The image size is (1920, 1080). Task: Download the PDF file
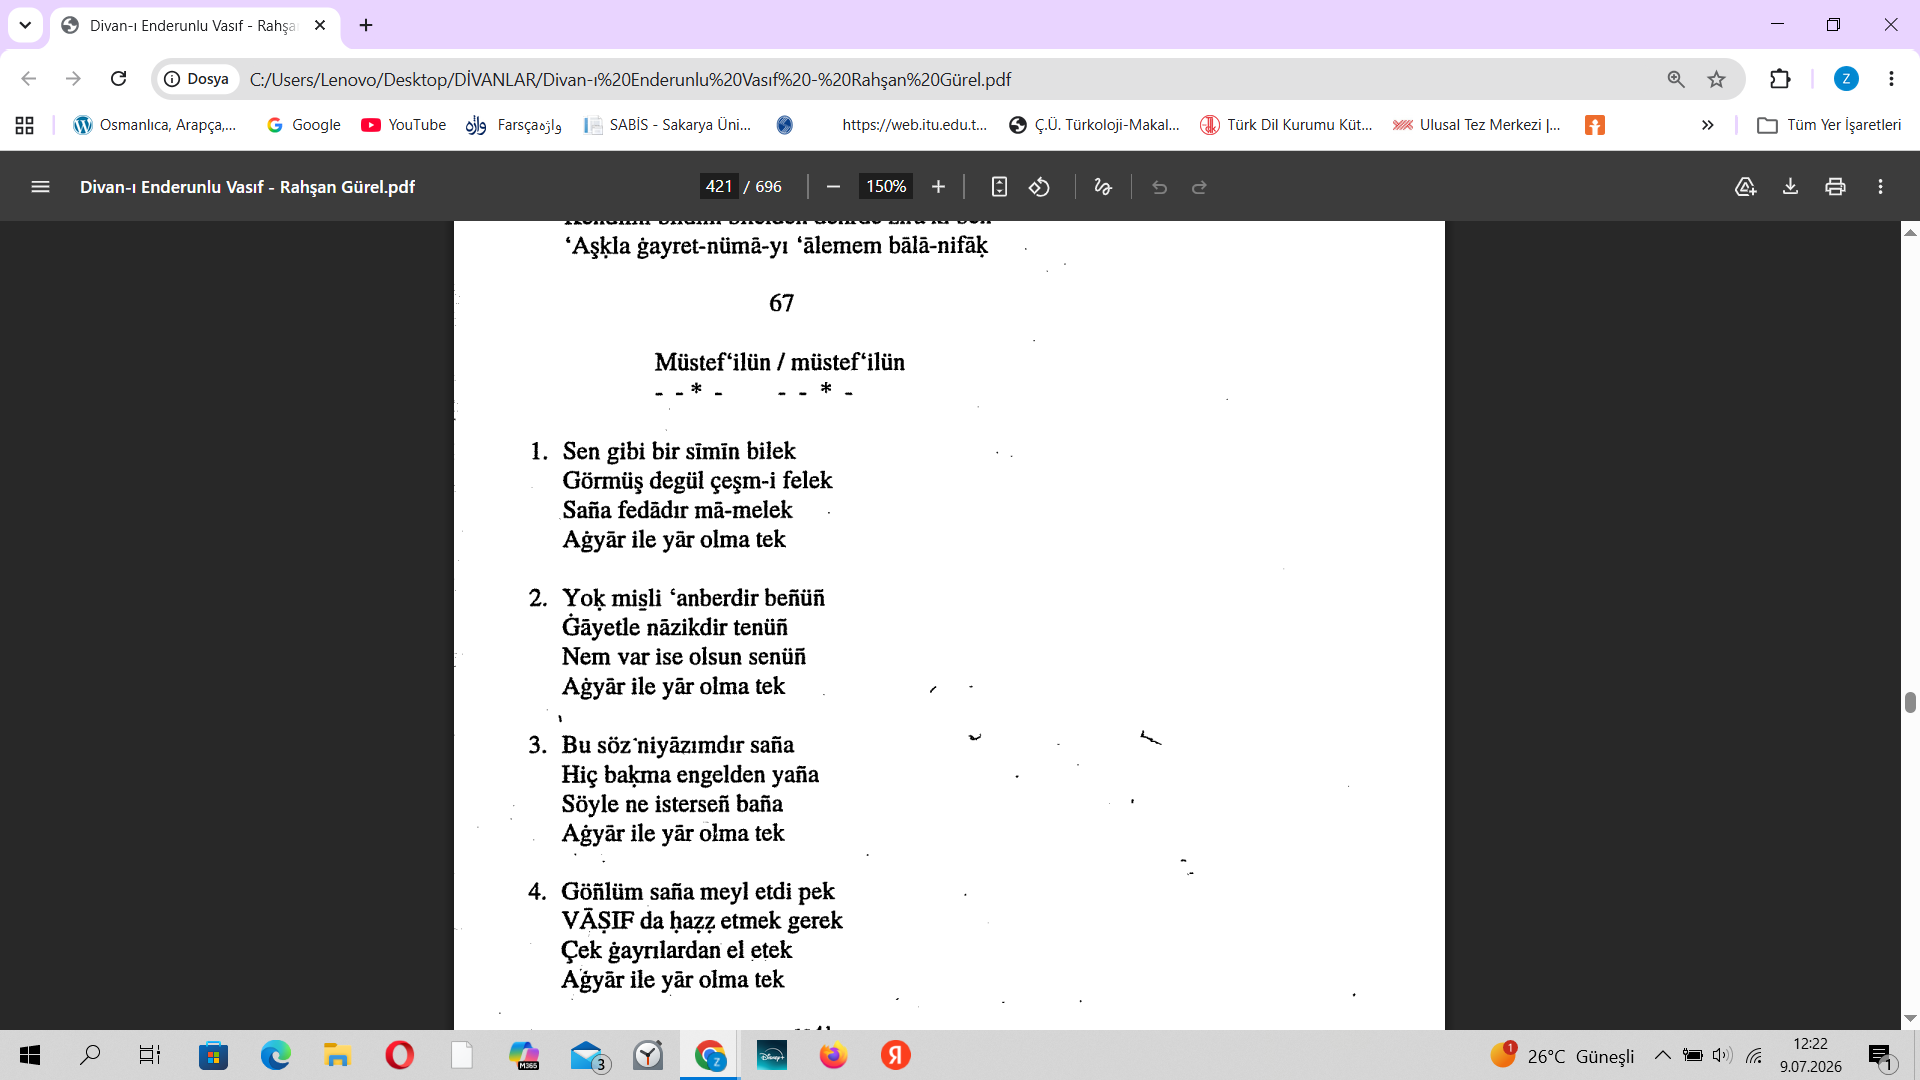point(1790,187)
